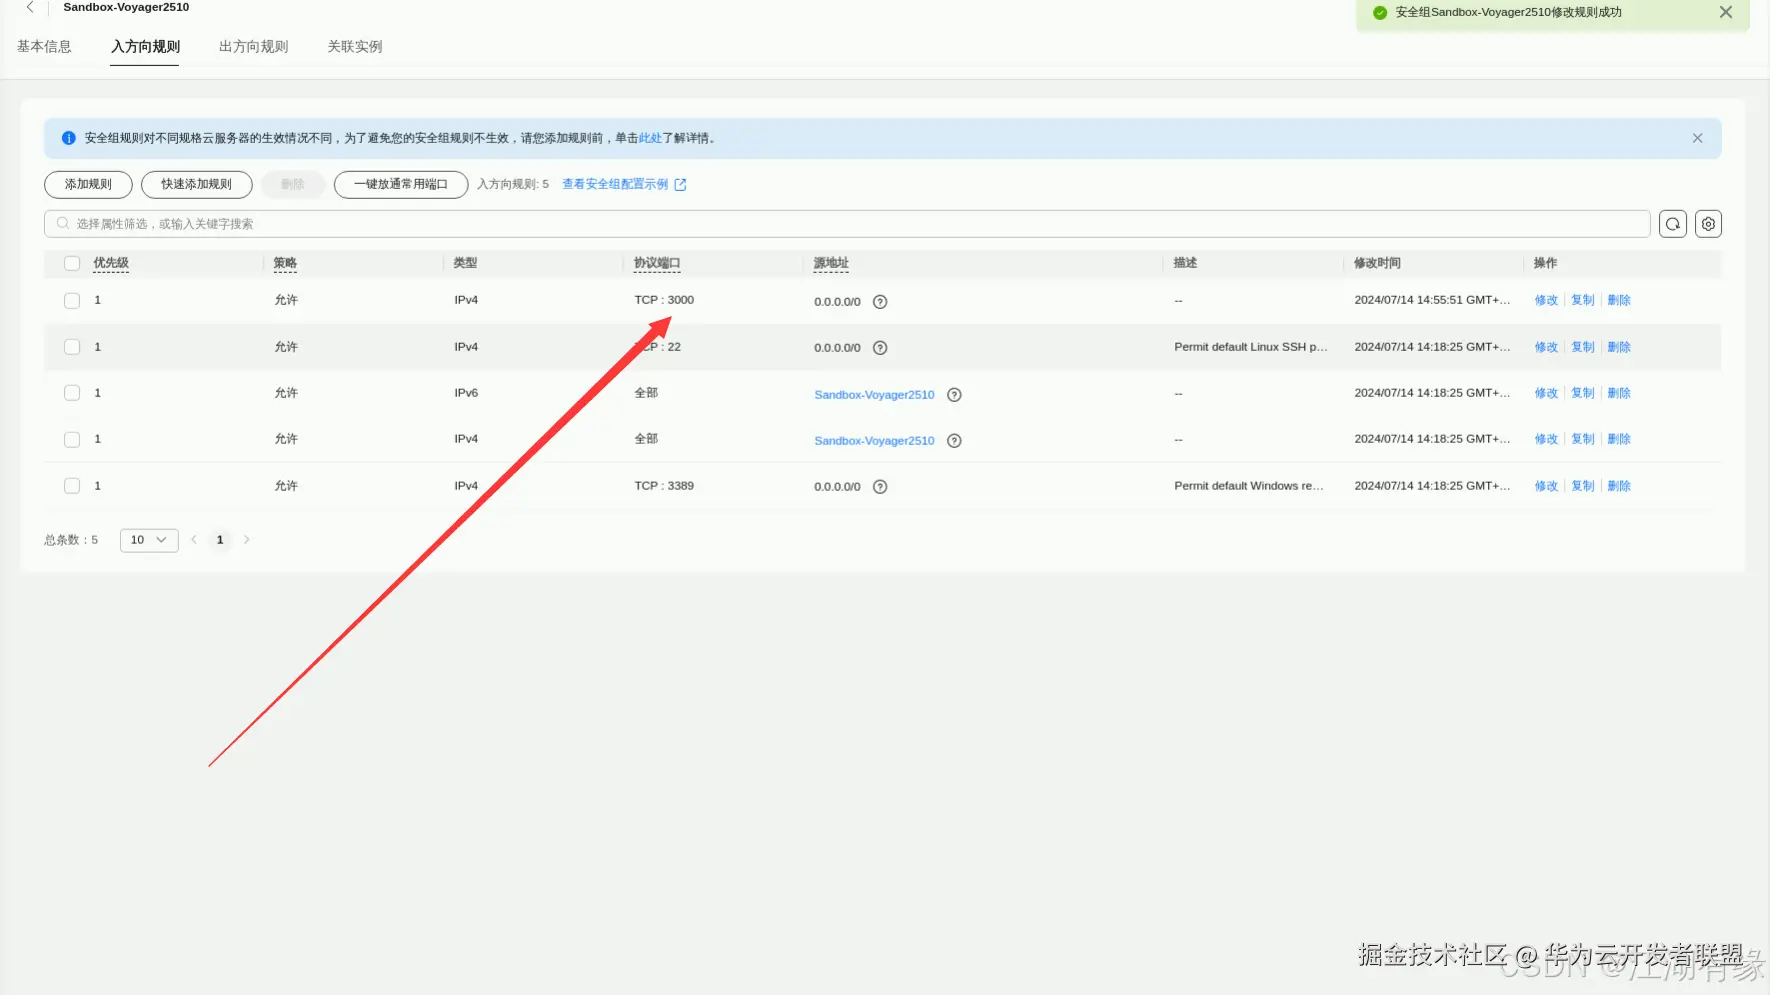Viewport: 1770px width, 995px height.
Task: Go to the previous page of rules
Action: click(194, 540)
